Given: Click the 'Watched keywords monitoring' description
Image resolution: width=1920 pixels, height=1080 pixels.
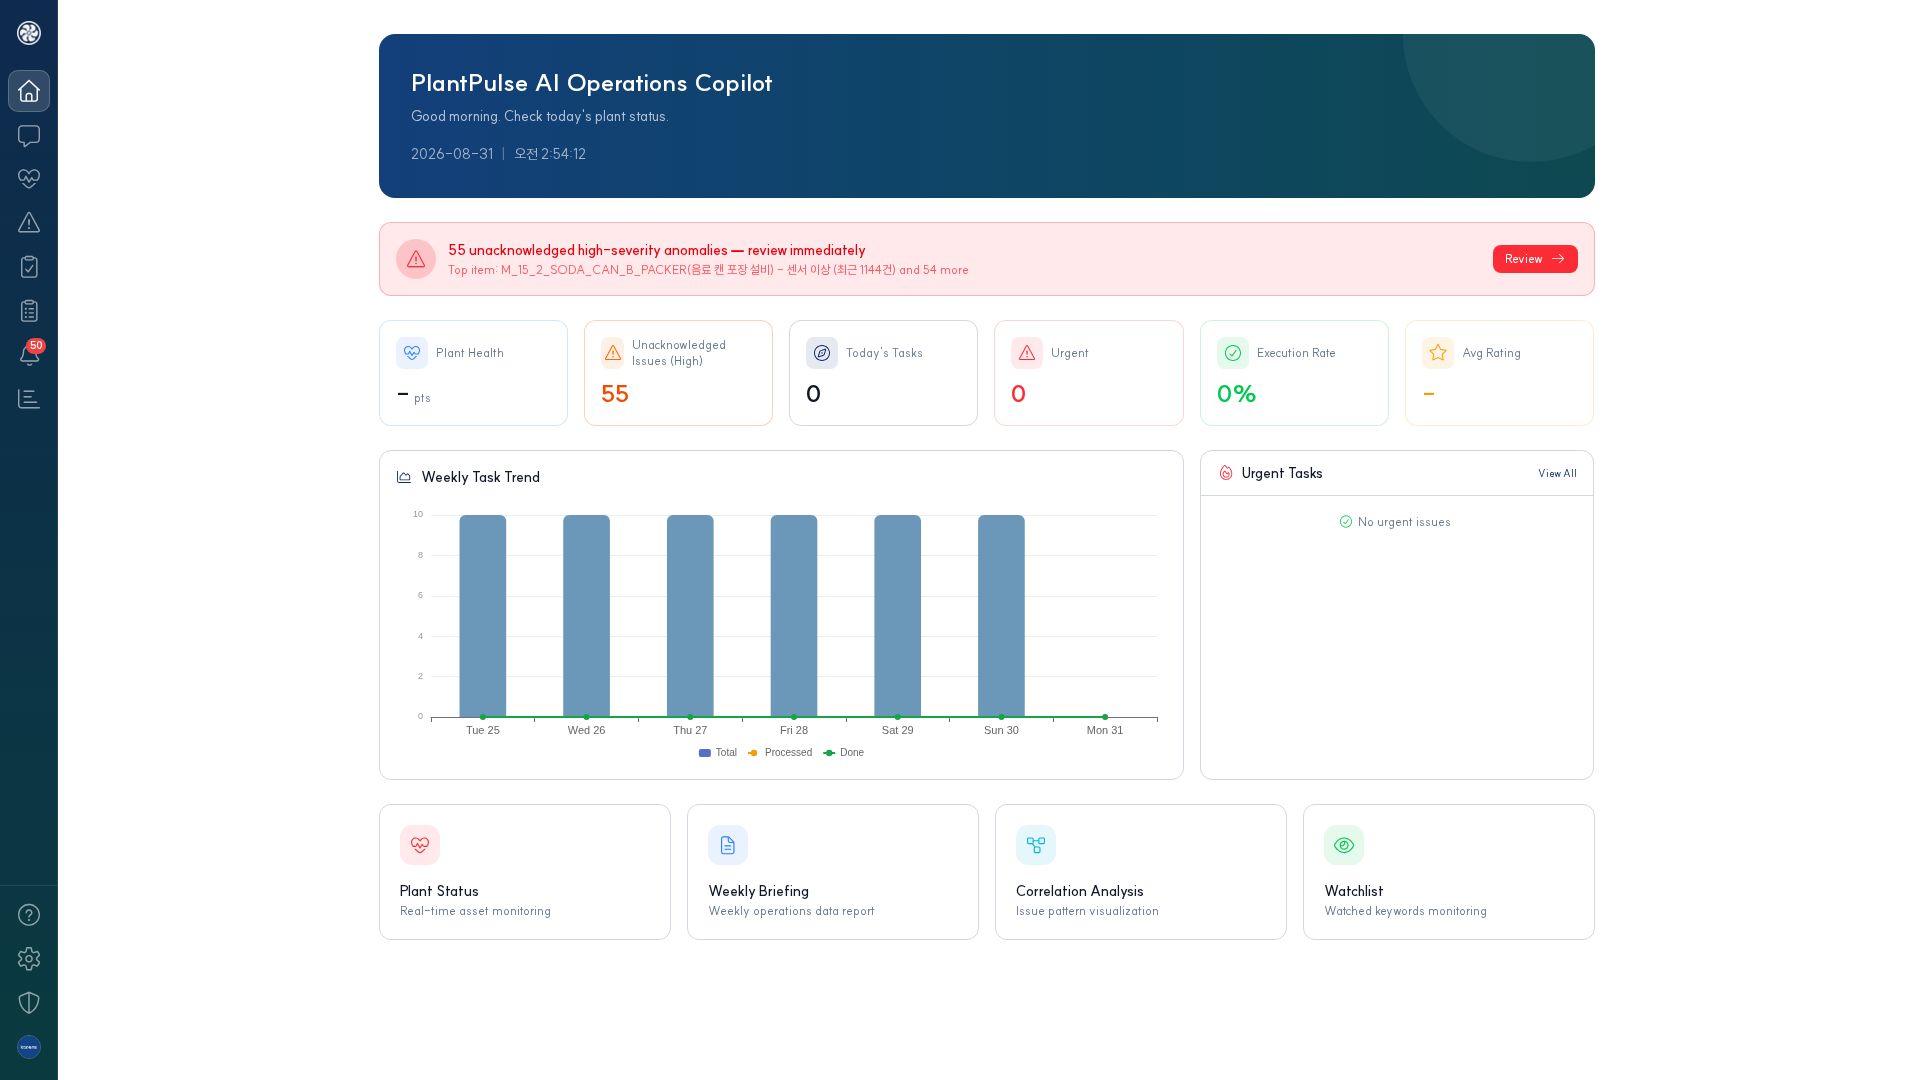Looking at the screenshot, I should 1405,911.
